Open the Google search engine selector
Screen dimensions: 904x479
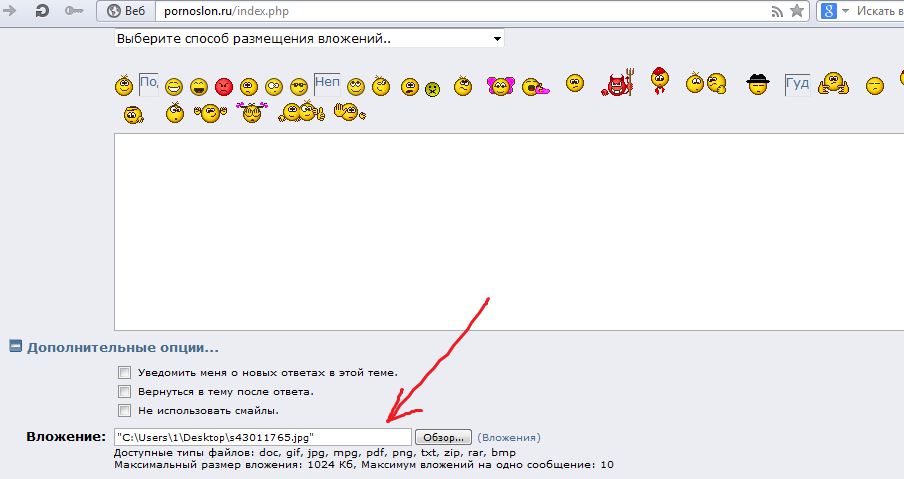pos(835,11)
